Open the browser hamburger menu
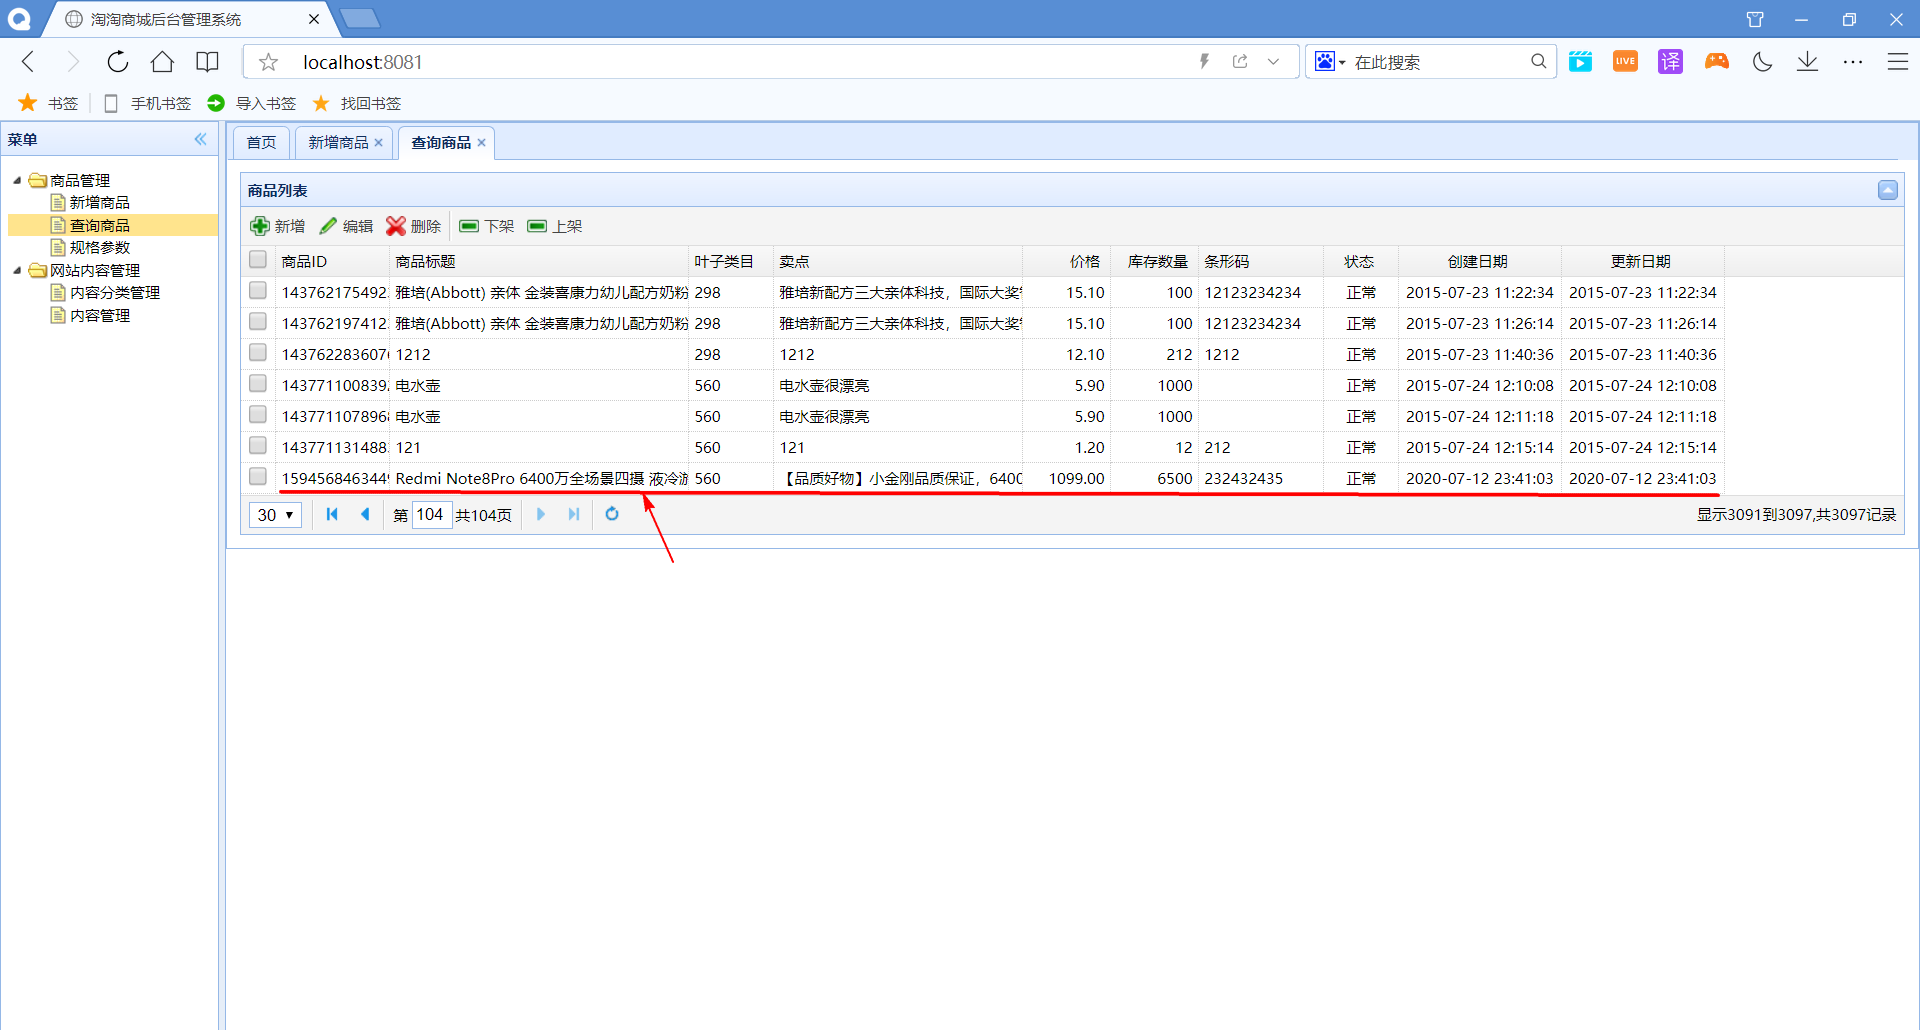The height and width of the screenshot is (1030, 1920). click(1897, 62)
